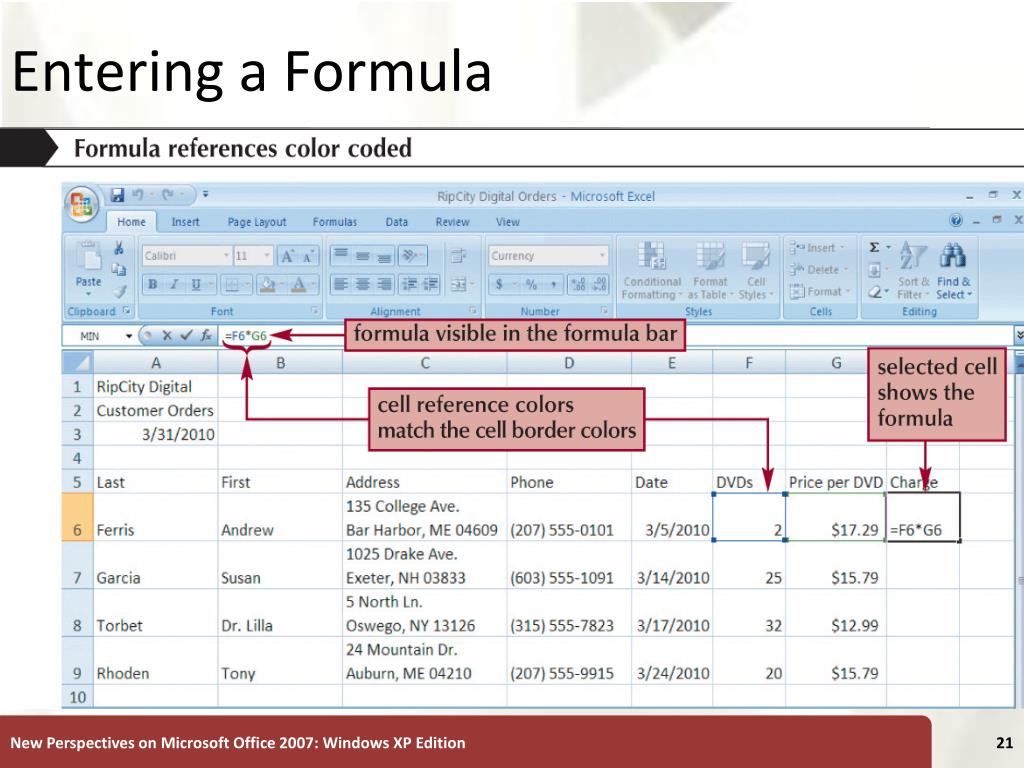Open the Orientation text rotation button
Viewport: 1024px width, 768px height.
click(411, 255)
